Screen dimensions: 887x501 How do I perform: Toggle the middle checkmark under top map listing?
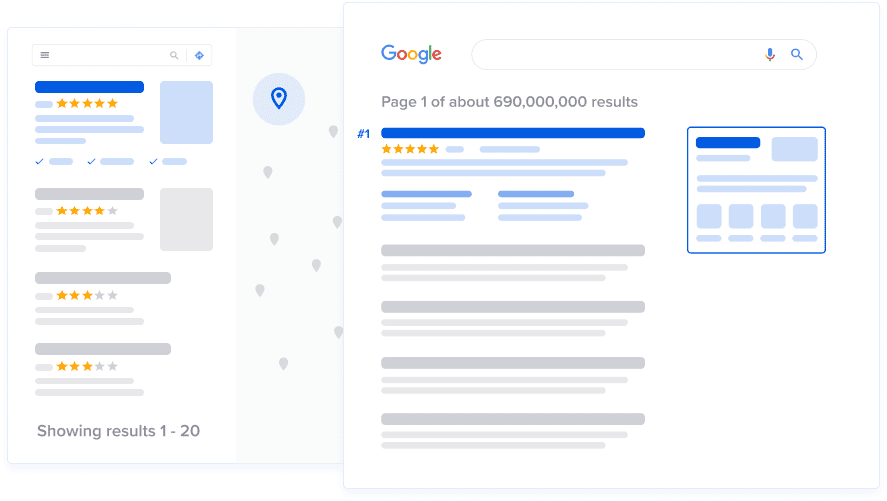click(92, 161)
